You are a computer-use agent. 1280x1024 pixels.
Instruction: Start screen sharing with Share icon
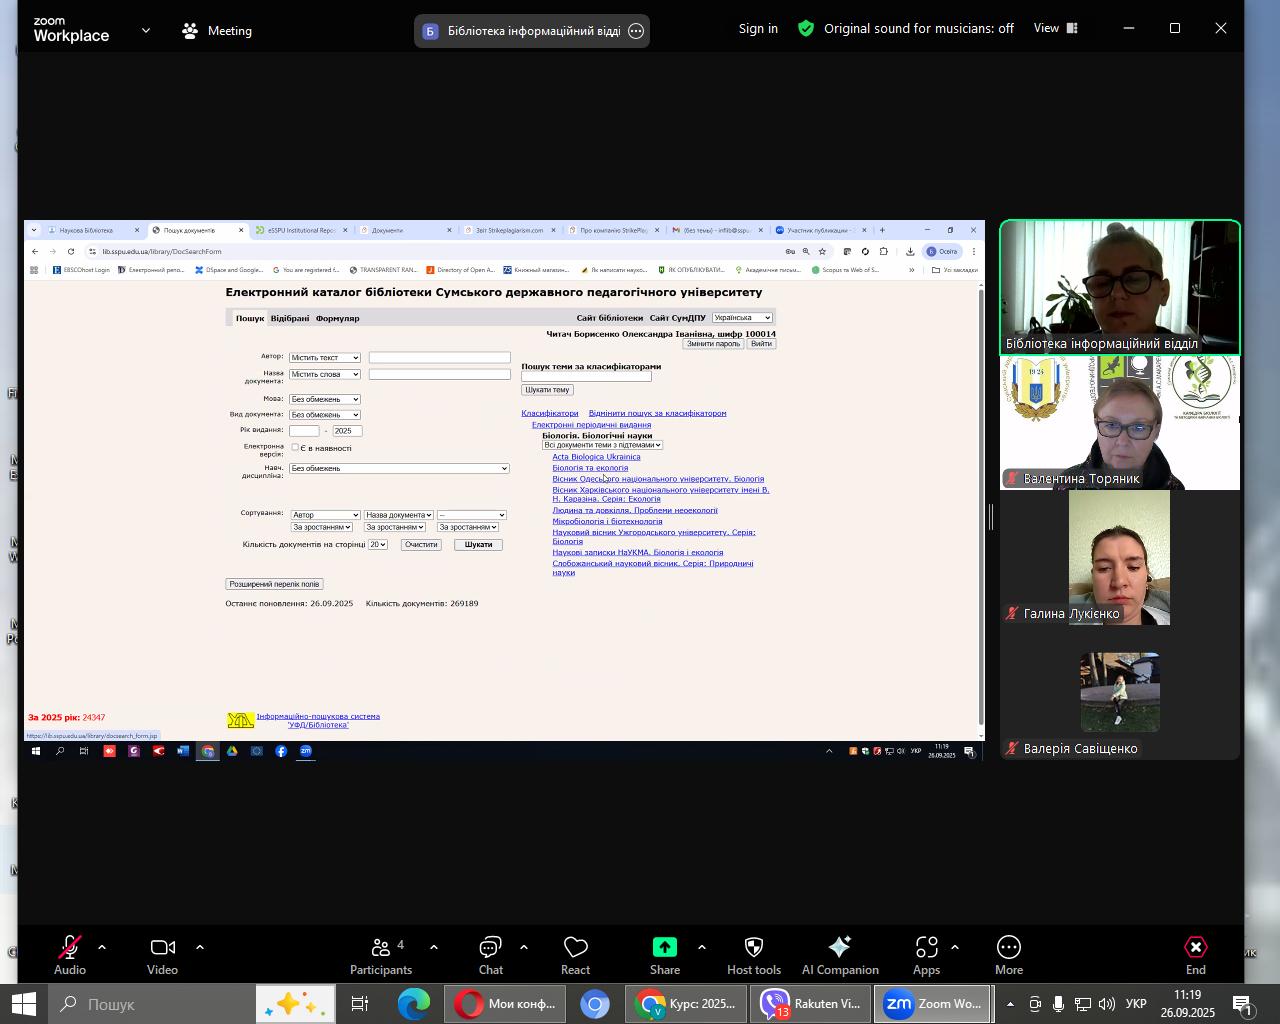click(x=665, y=948)
